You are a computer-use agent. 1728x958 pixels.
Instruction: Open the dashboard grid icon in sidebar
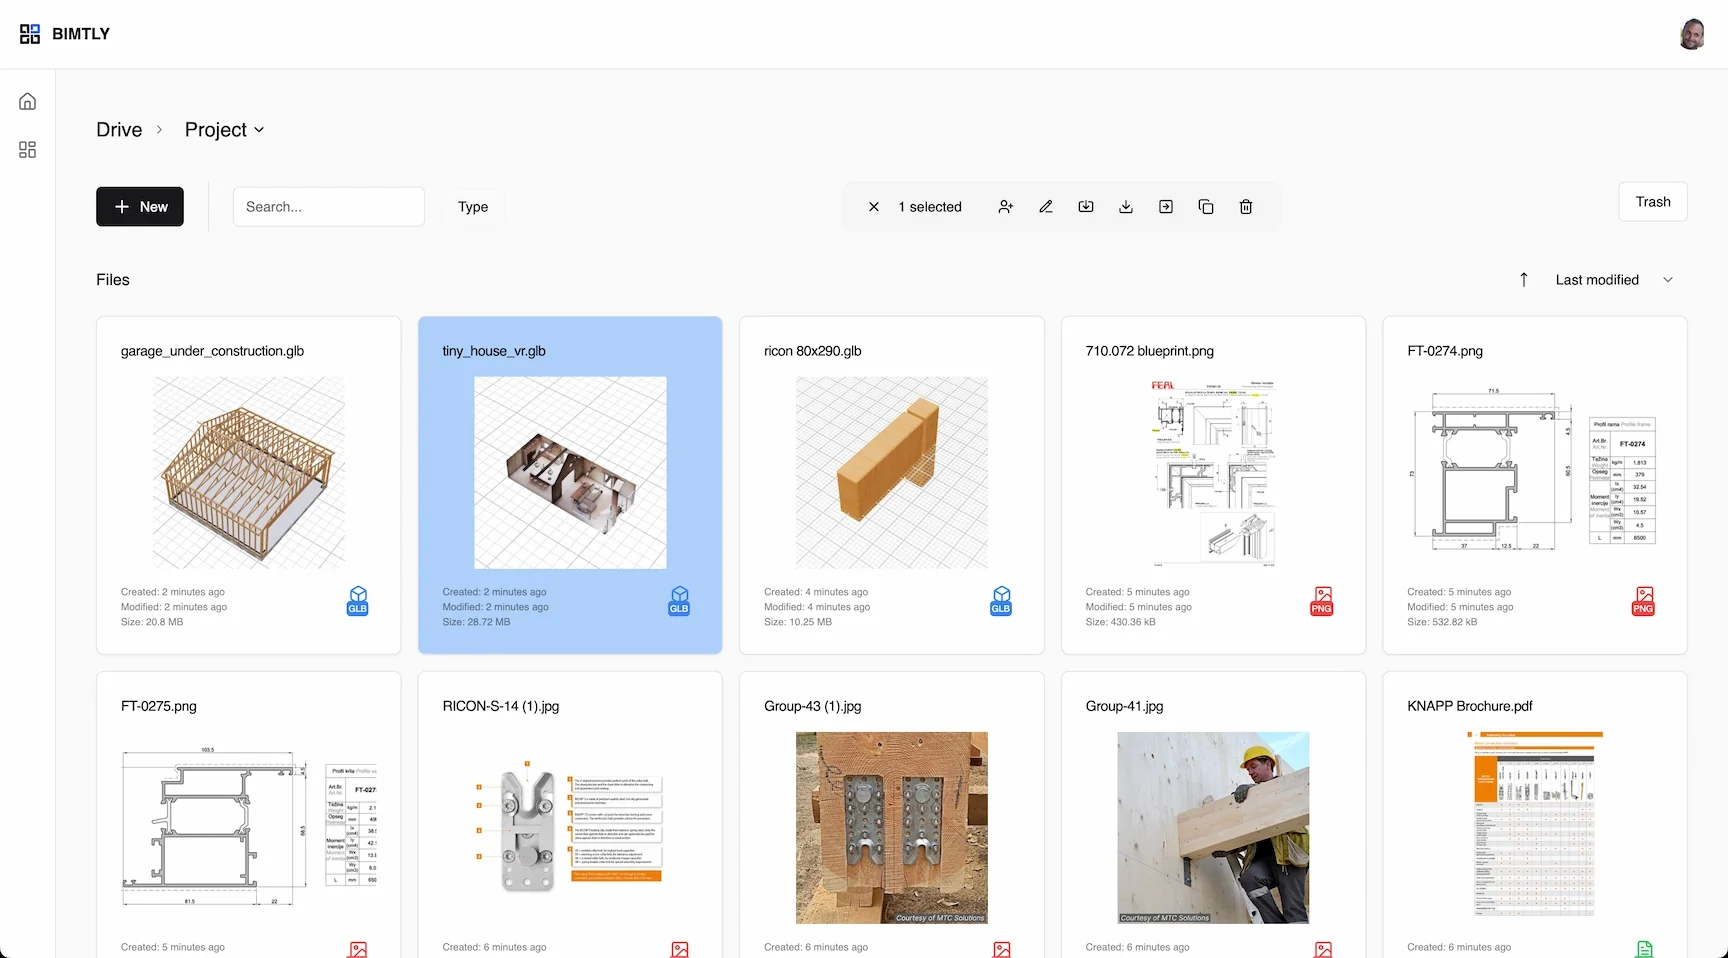tap(27, 149)
